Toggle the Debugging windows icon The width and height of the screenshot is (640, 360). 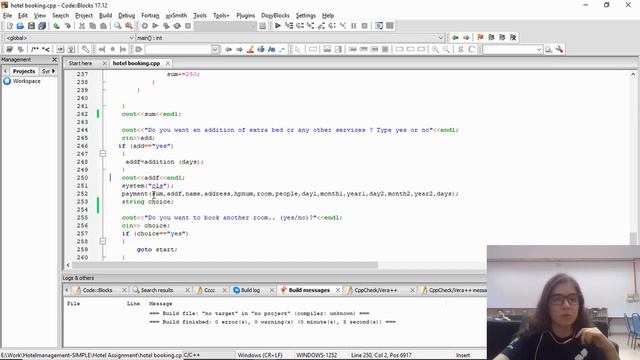(379, 26)
